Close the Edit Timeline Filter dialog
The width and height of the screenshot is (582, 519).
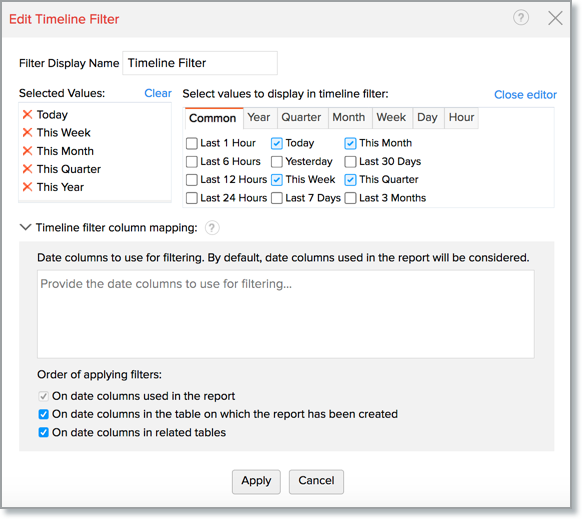555,18
